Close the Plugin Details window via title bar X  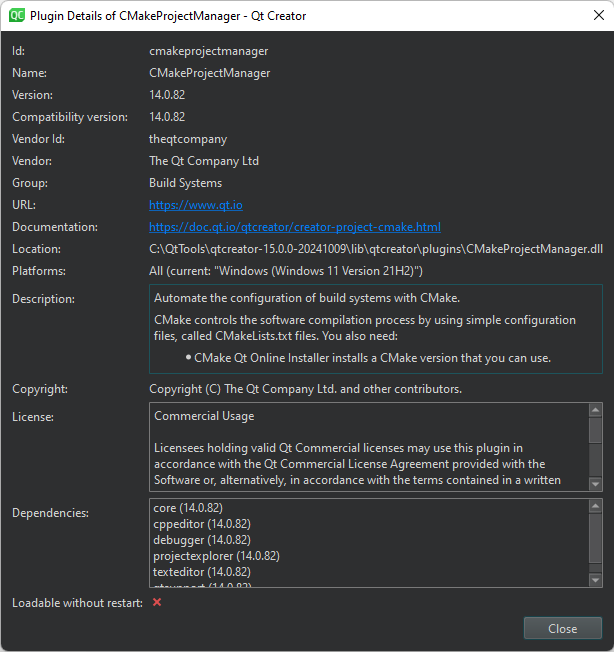point(591,16)
